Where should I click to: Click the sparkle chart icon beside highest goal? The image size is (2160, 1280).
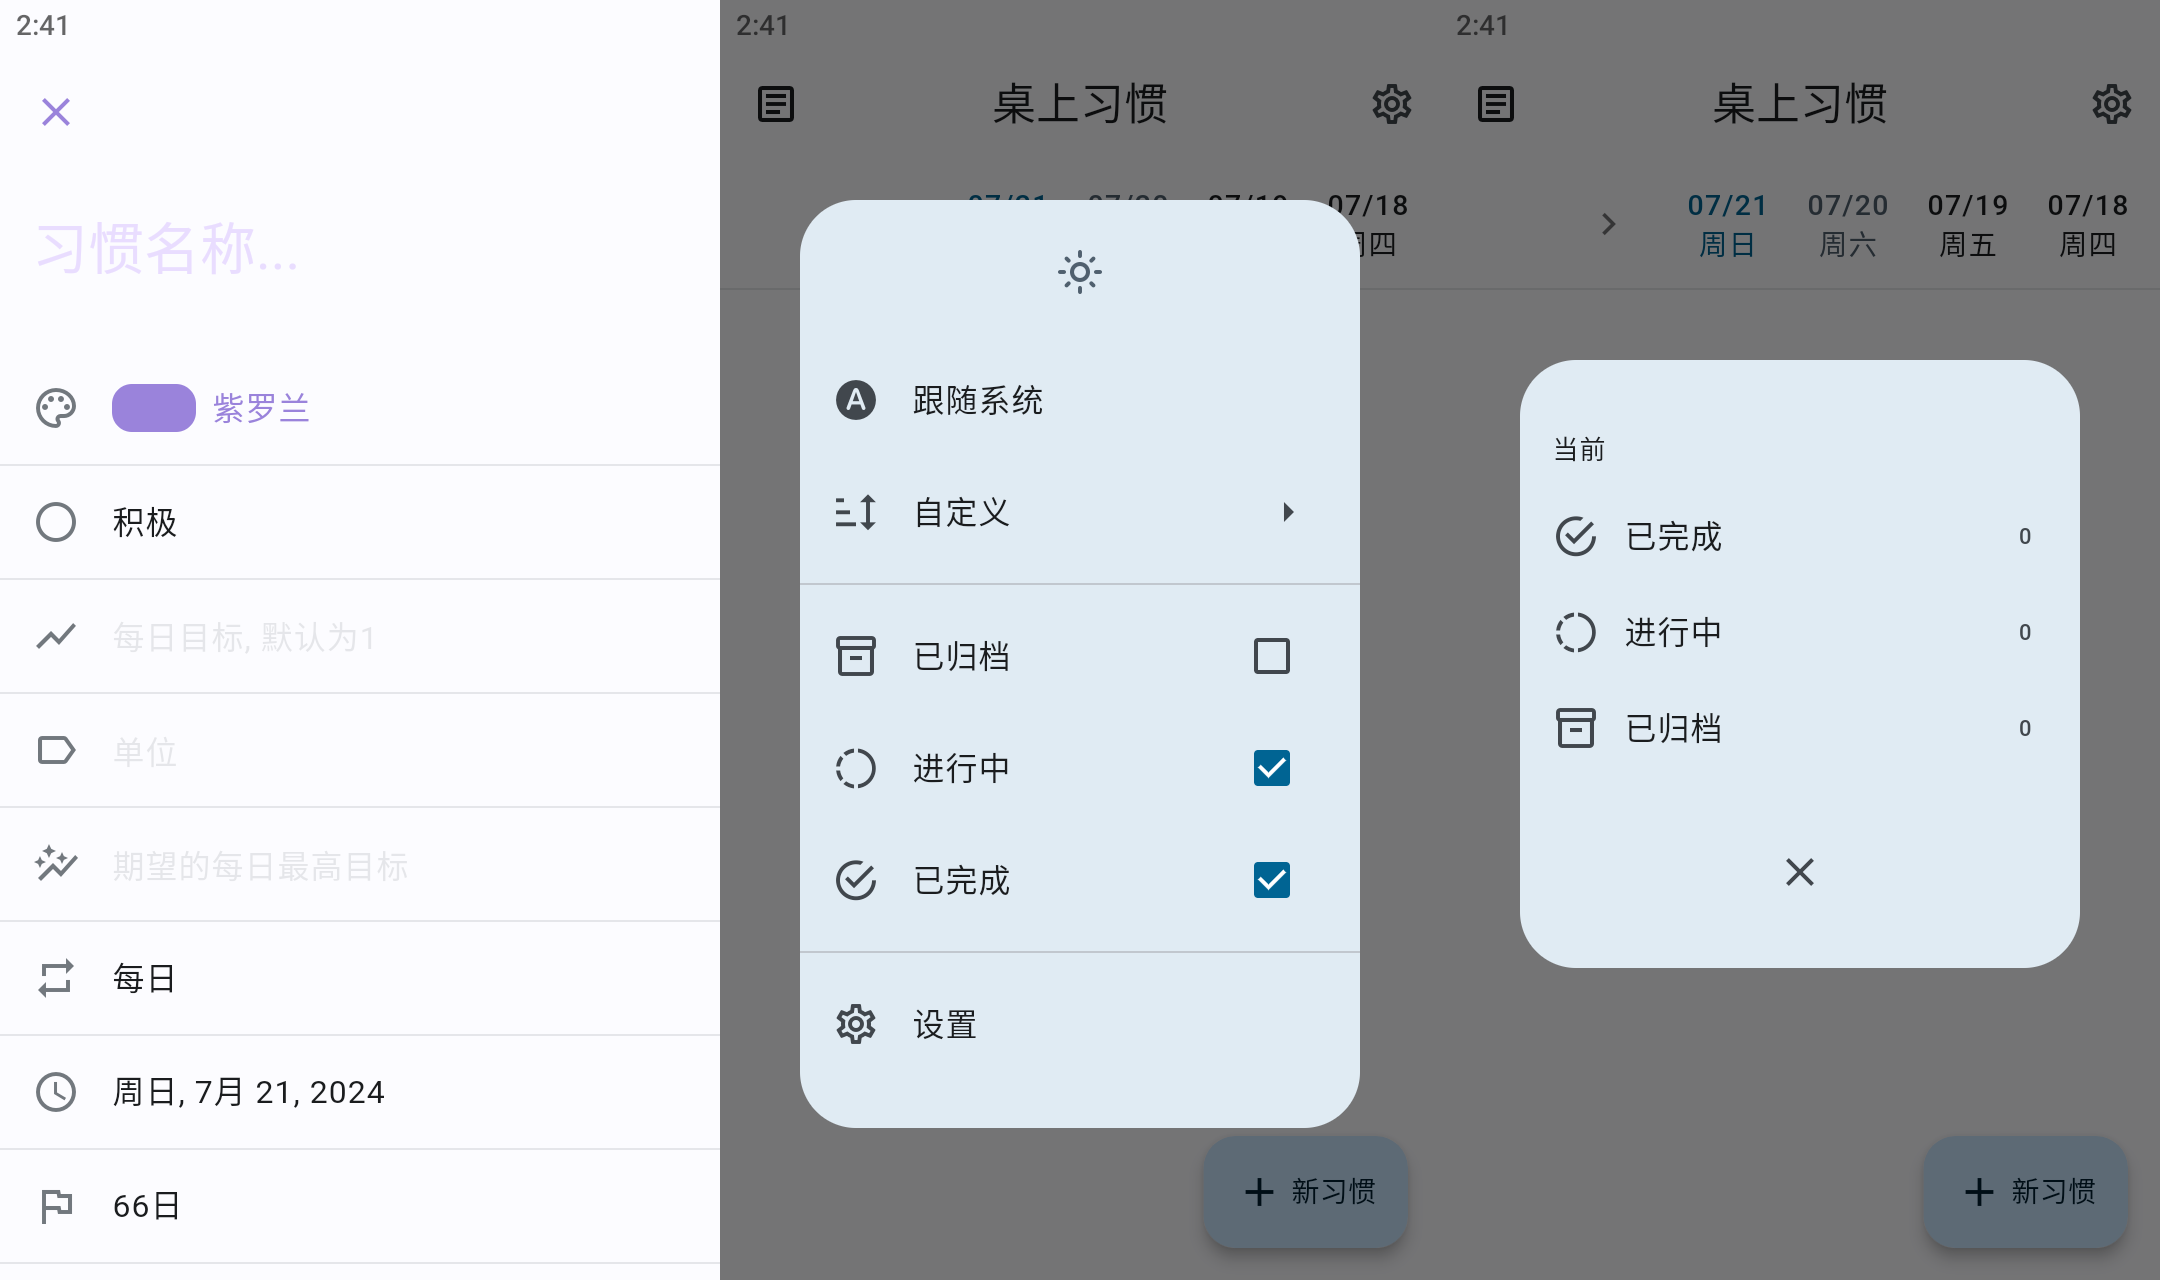point(56,864)
